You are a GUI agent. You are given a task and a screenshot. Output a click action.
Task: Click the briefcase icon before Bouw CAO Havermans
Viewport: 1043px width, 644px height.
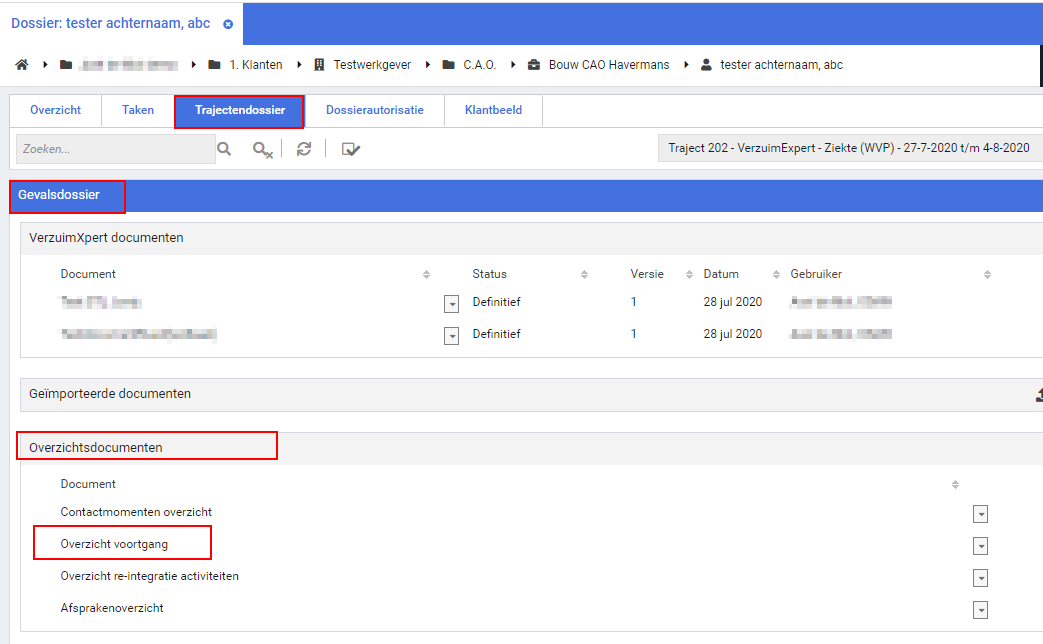533,65
